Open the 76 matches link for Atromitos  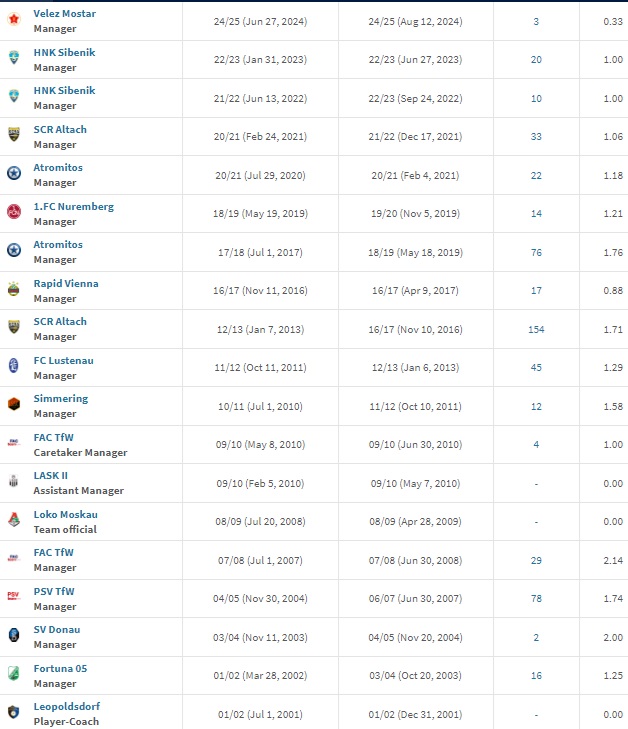[536, 252]
